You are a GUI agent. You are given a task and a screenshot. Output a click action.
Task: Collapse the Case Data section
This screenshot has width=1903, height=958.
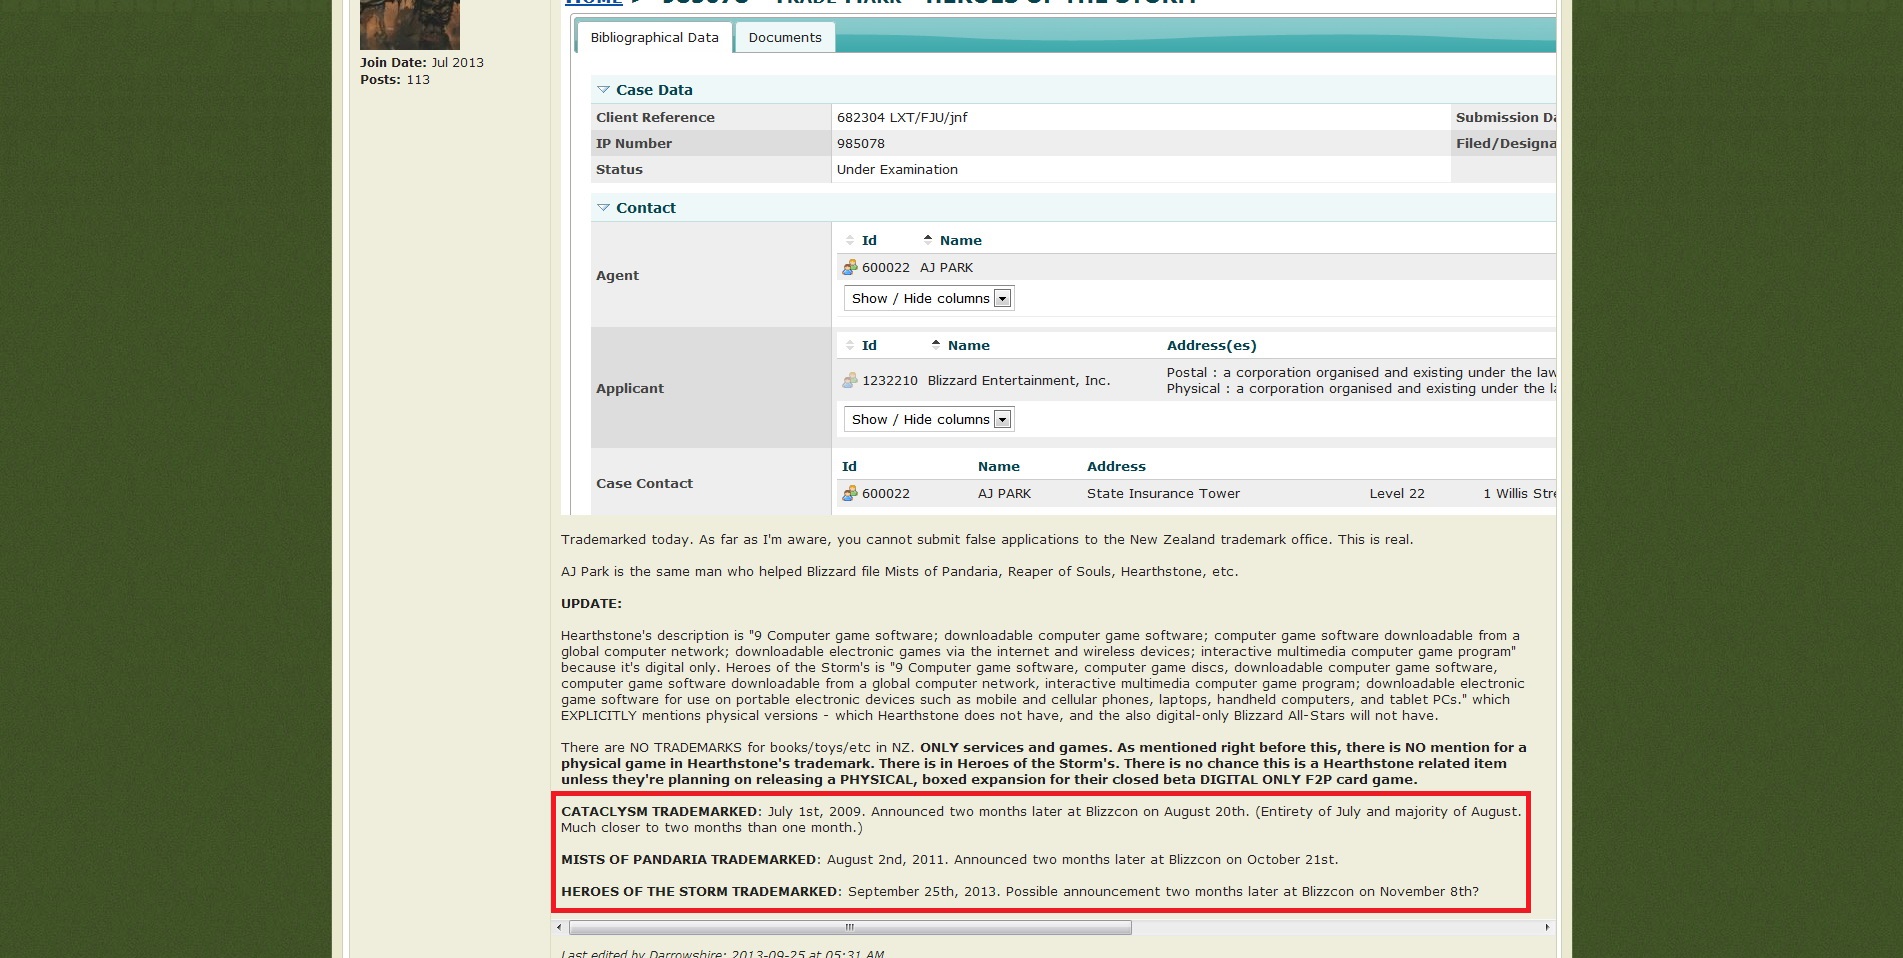(x=603, y=90)
